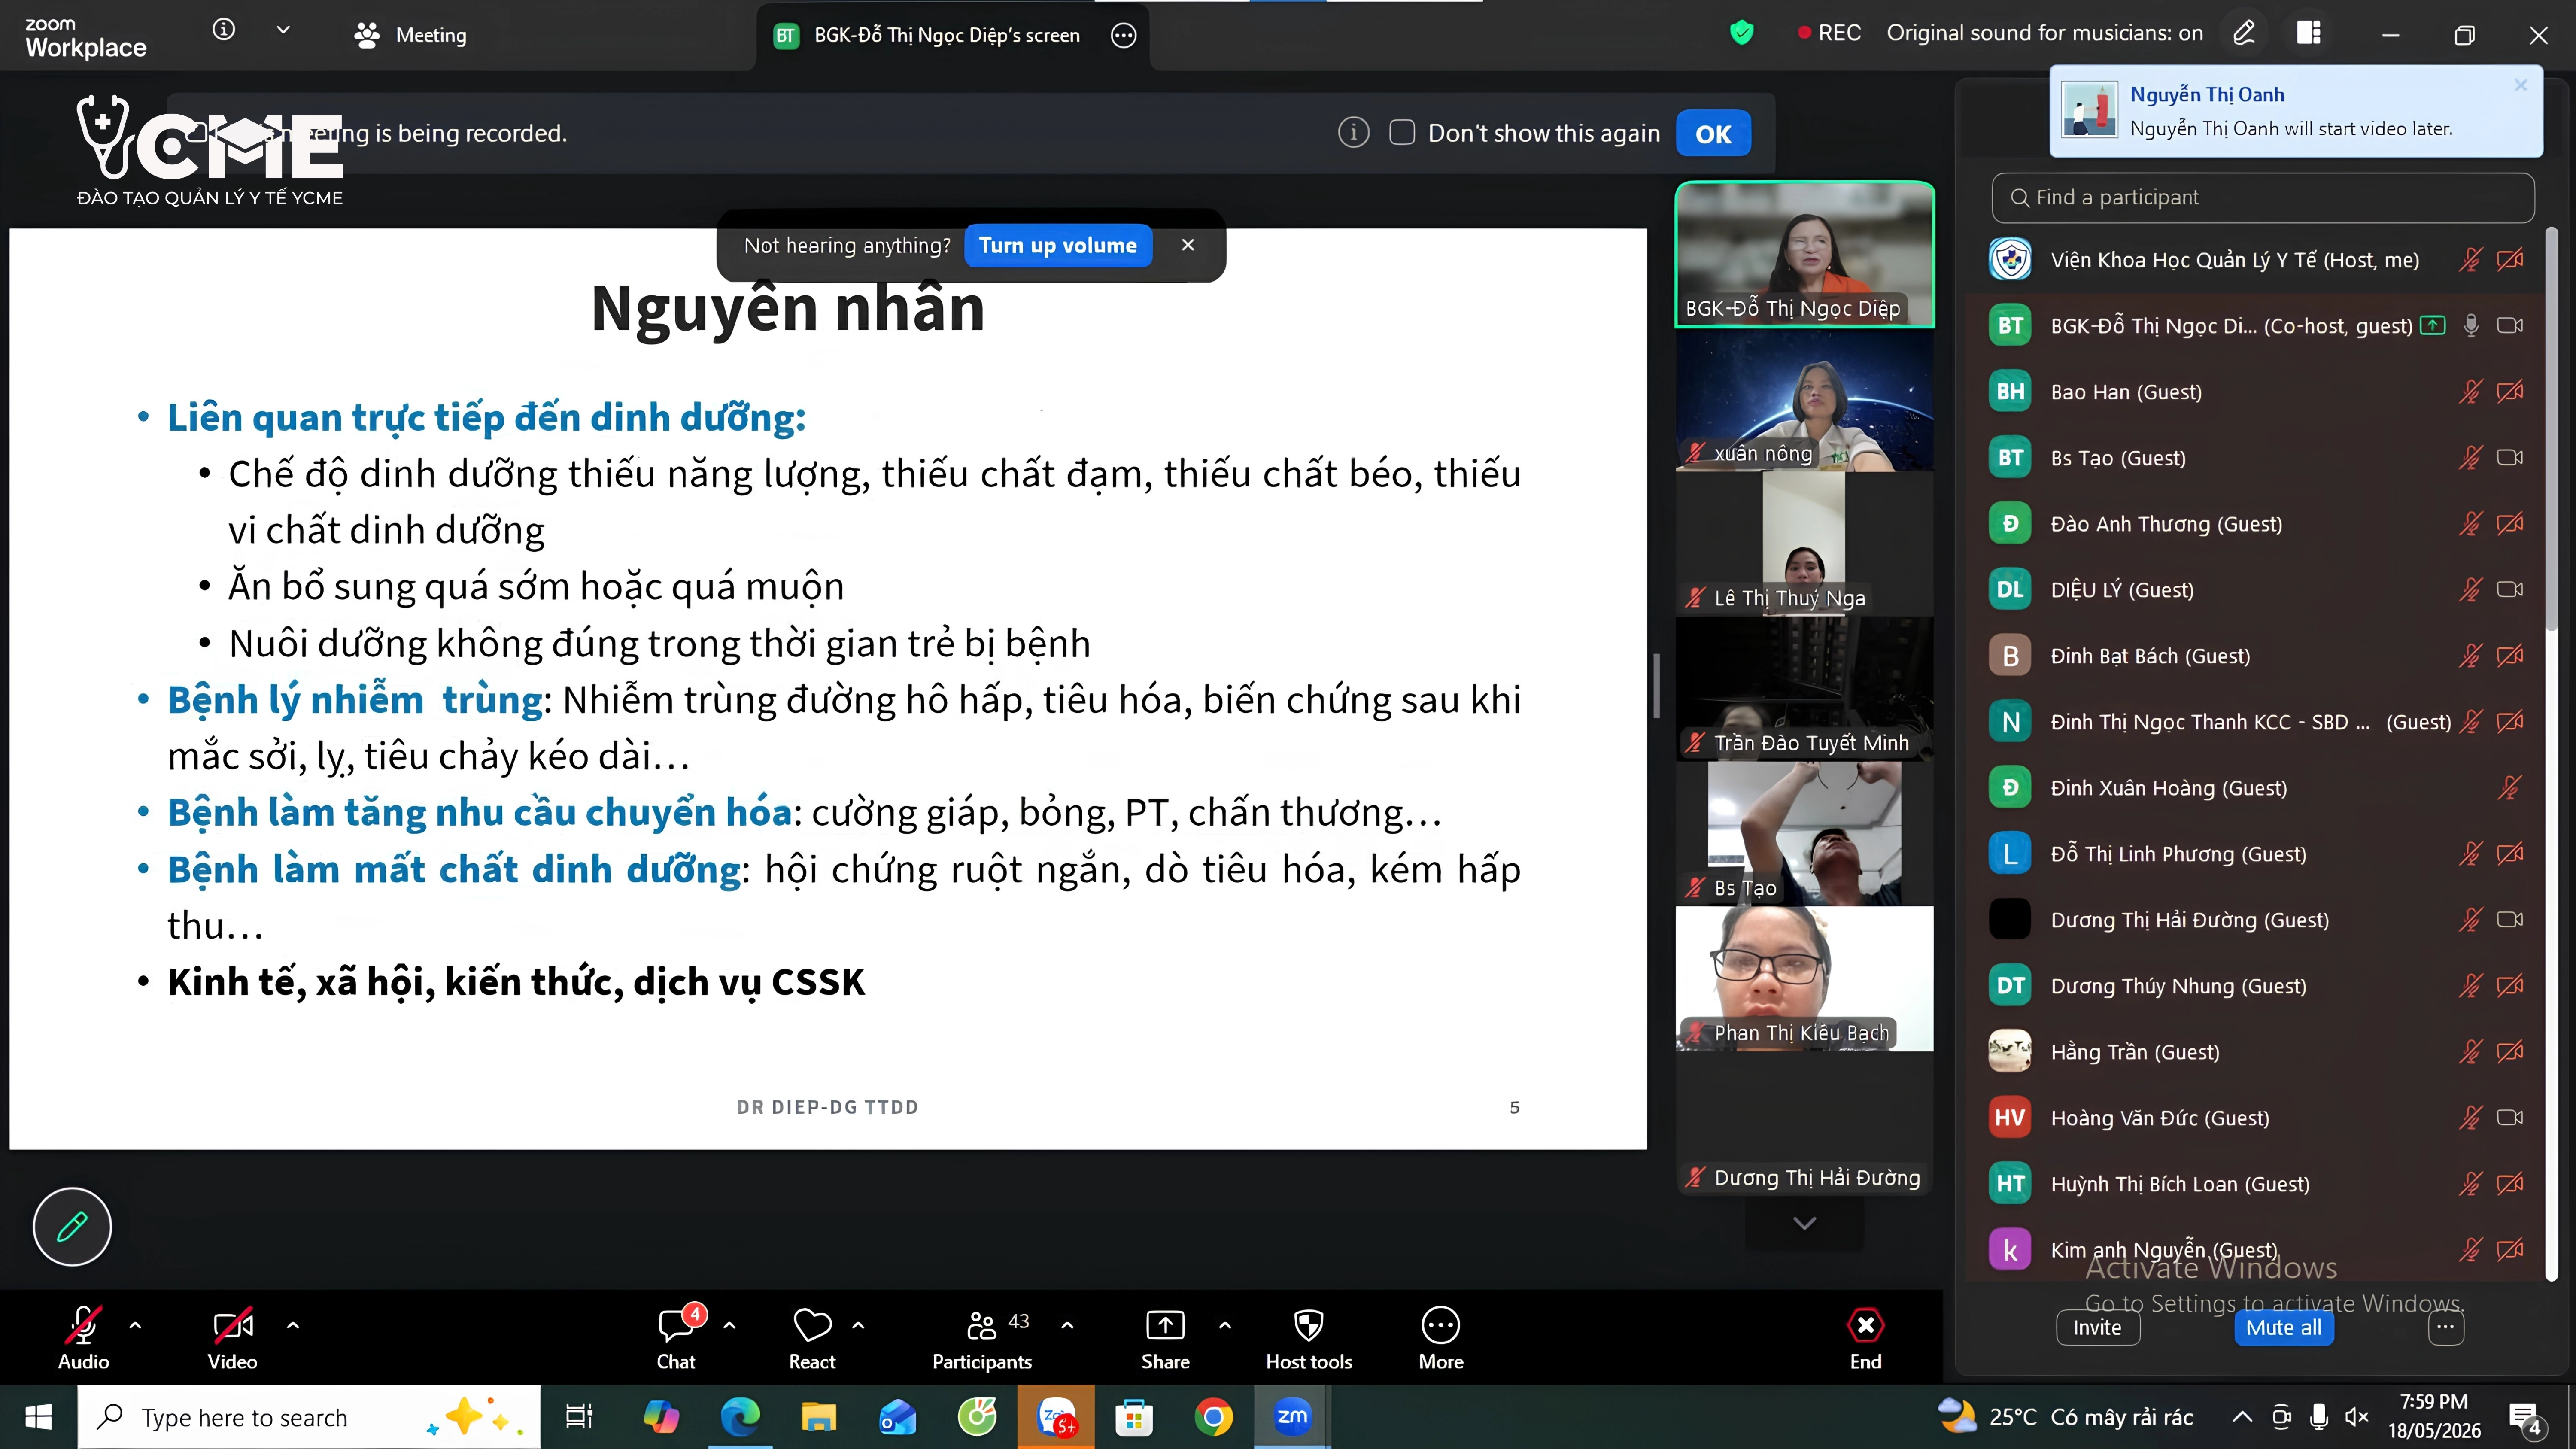Open Microsoft Edge from taskbar

click(x=740, y=1417)
